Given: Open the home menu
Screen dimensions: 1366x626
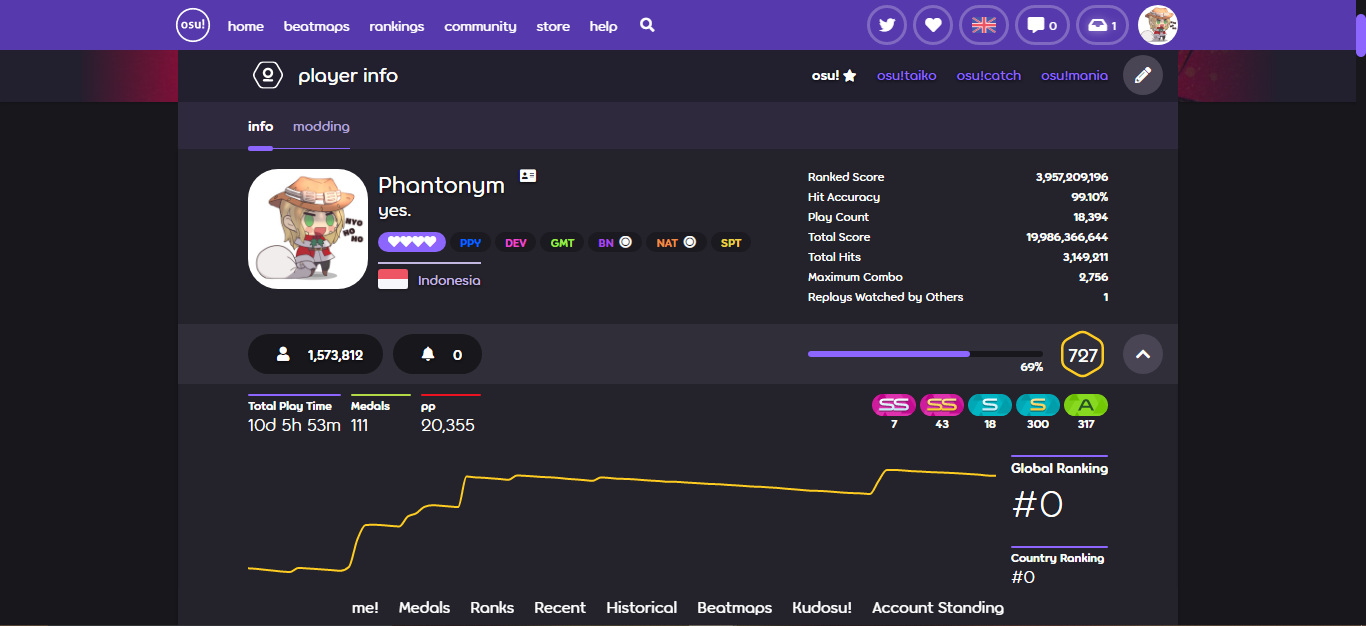Looking at the screenshot, I should pyautogui.click(x=246, y=26).
